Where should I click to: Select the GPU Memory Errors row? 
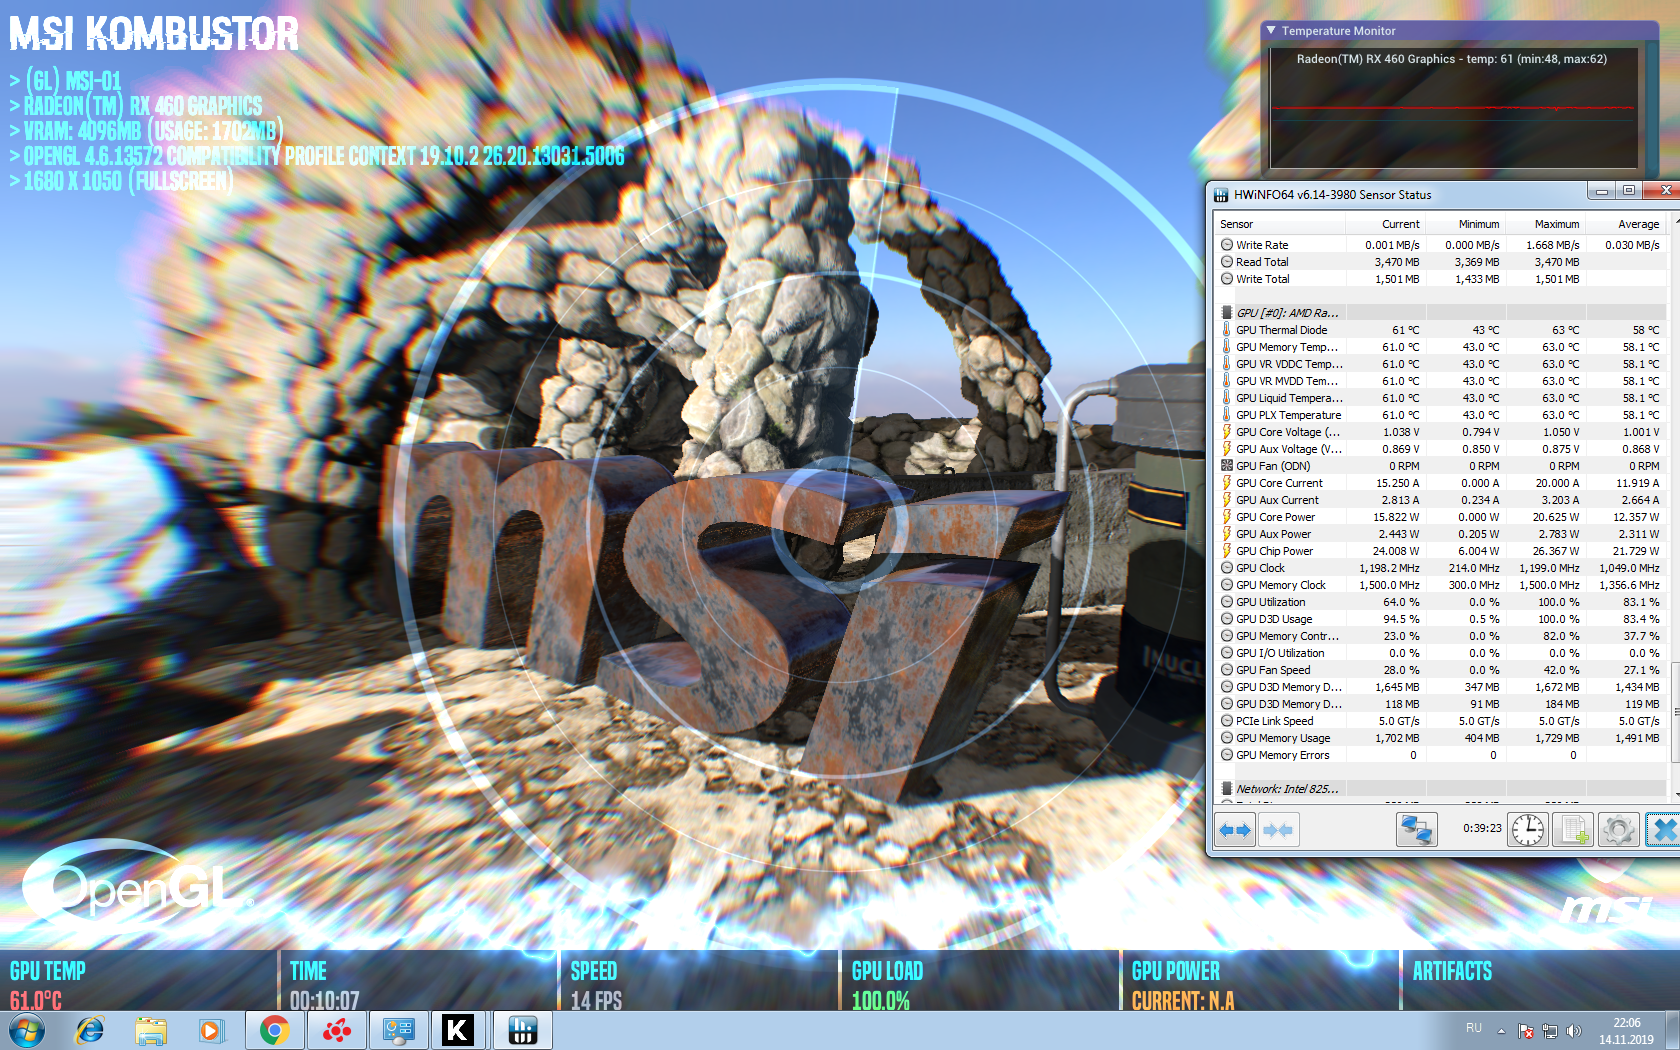[x=1440, y=755]
